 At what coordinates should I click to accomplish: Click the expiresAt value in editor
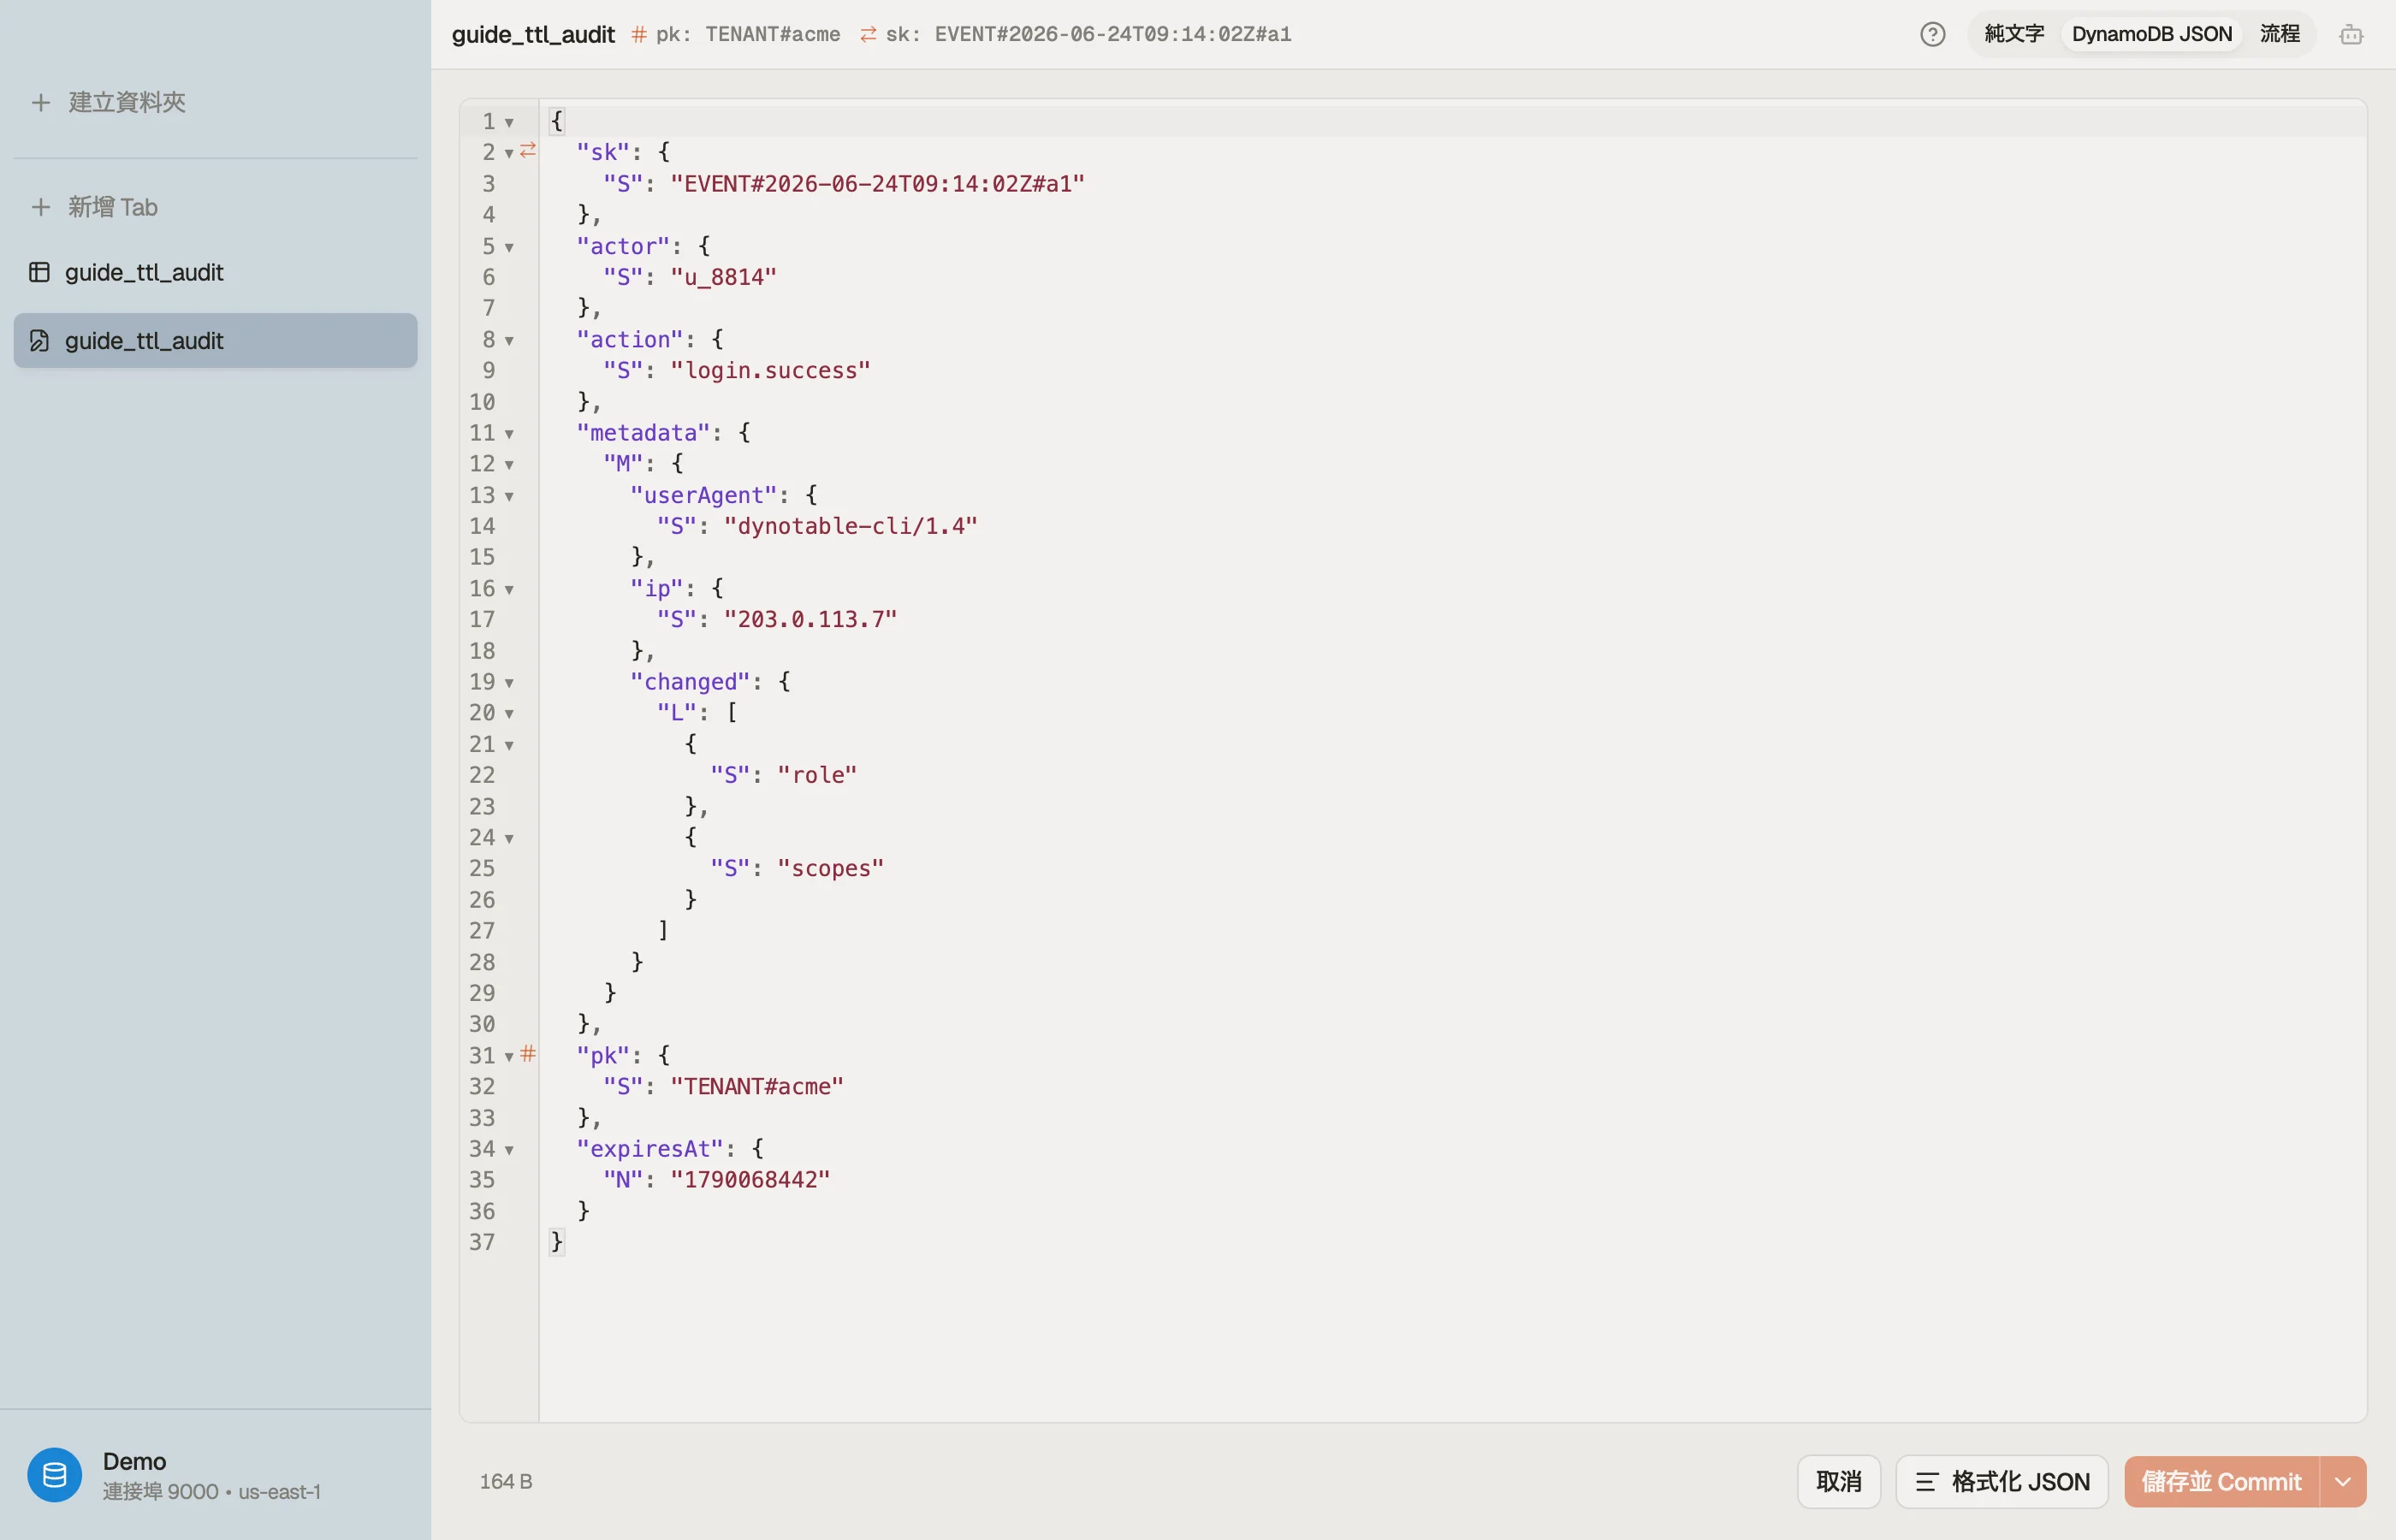pos(750,1180)
